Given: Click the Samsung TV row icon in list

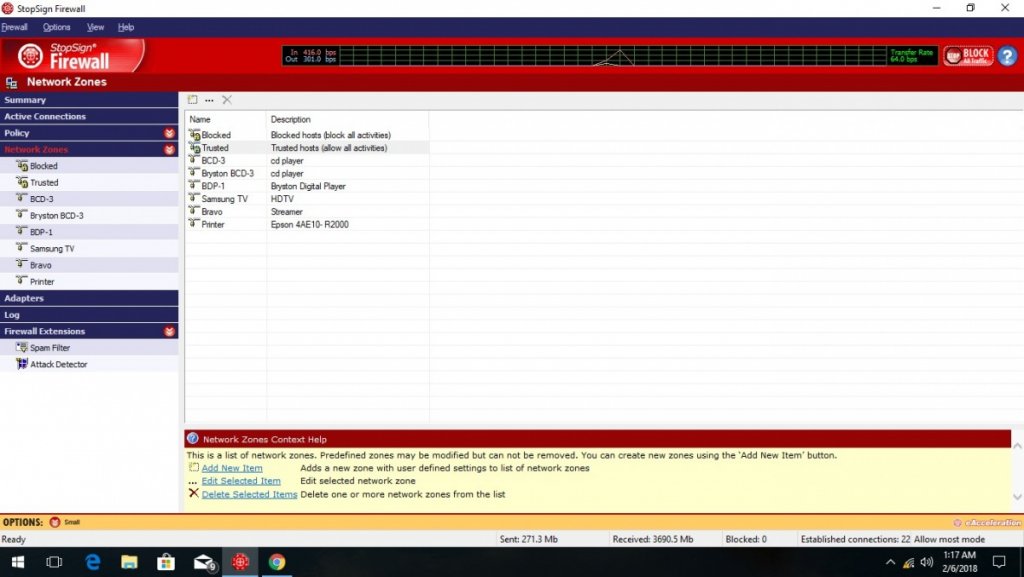Looking at the screenshot, I should [194, 198].
